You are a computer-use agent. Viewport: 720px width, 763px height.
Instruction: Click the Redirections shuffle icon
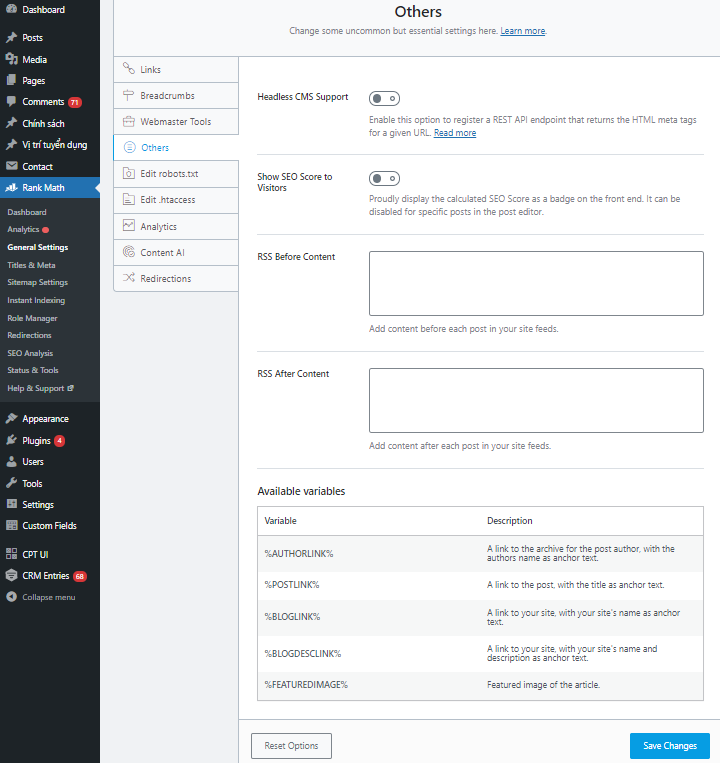point(128,278)
